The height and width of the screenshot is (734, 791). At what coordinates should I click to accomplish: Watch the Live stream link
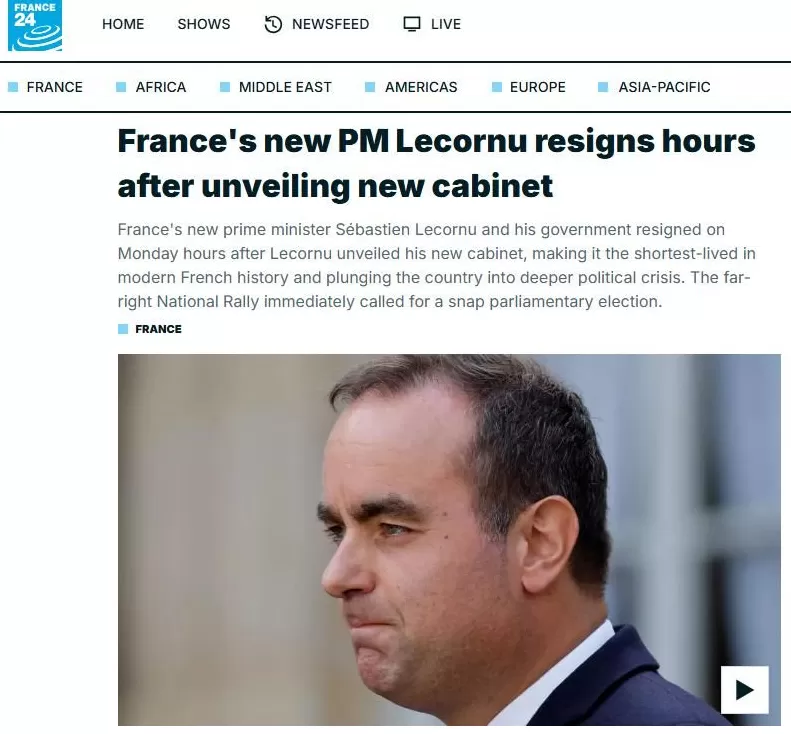point(446,24)
